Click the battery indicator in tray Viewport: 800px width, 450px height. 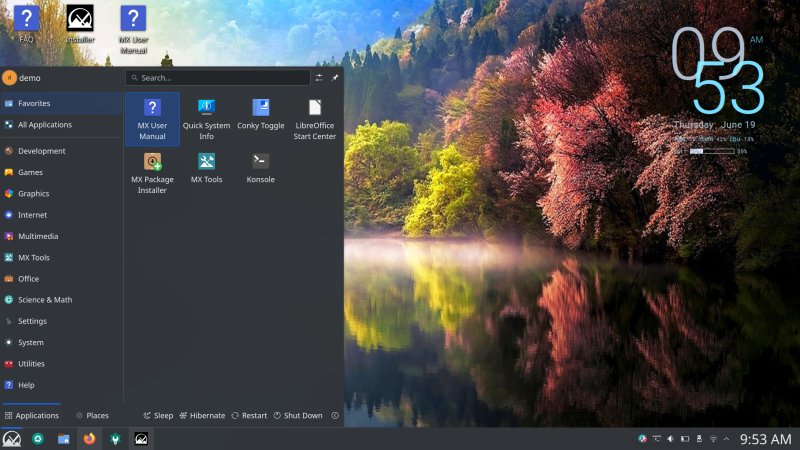click(685, 439)
